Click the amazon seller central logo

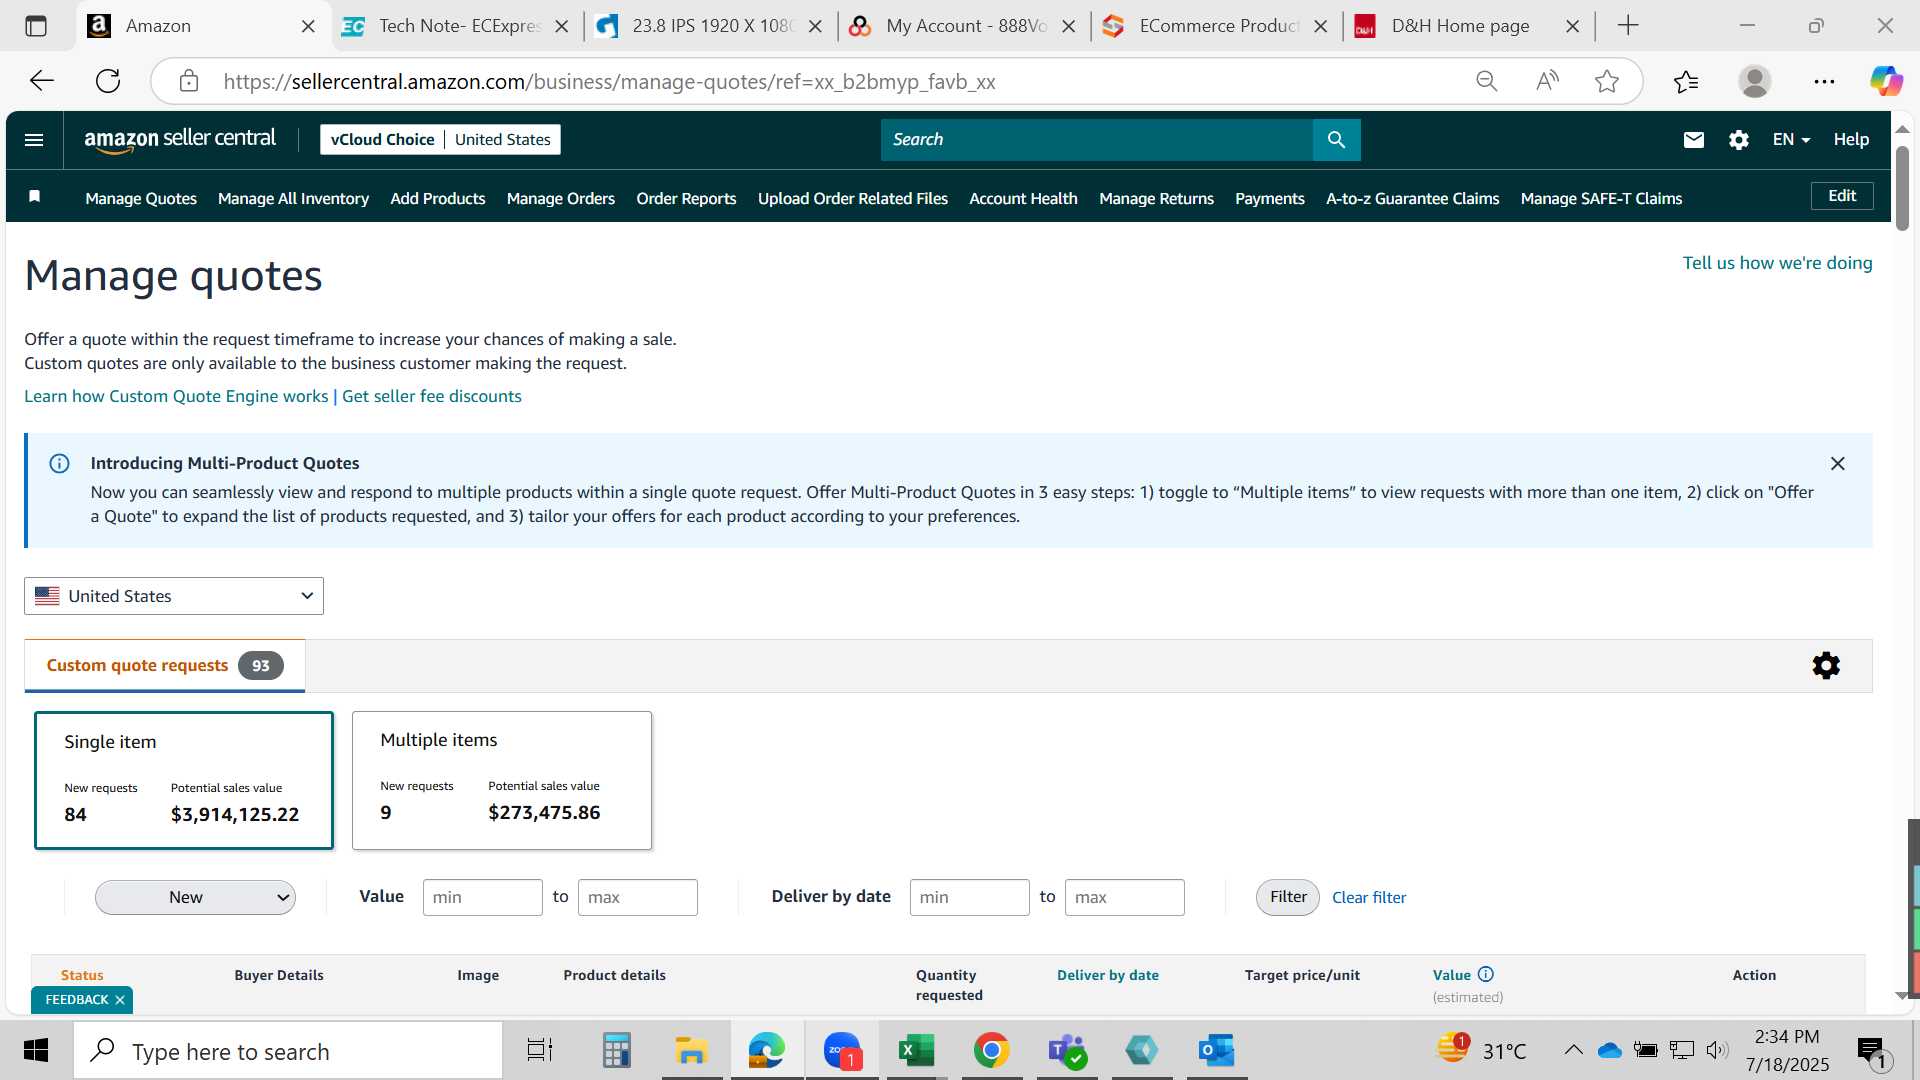point(180,140)
